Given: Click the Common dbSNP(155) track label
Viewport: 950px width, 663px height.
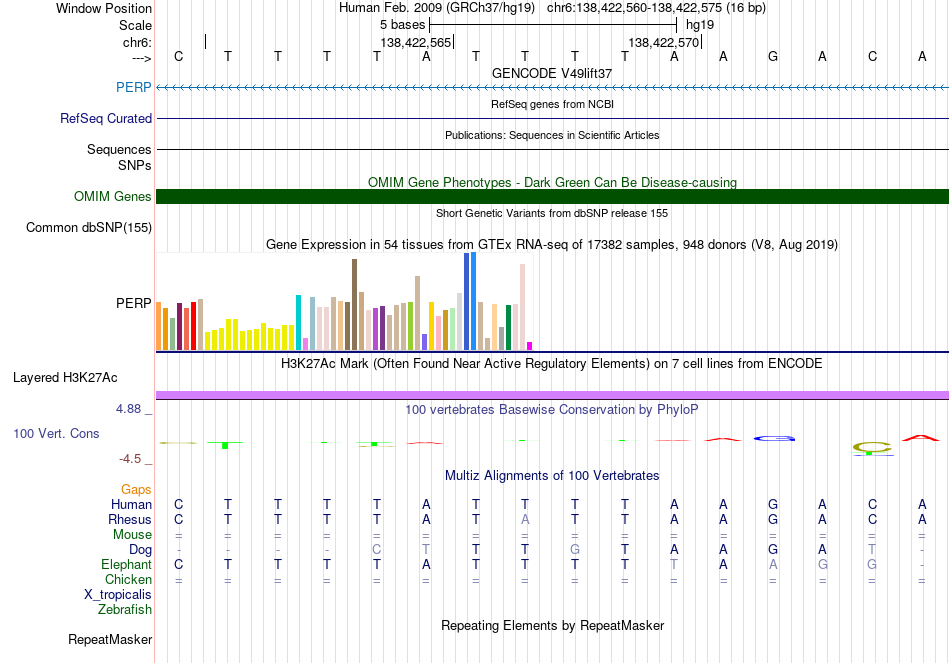Looking at the screenshot, I should (89, 227).
